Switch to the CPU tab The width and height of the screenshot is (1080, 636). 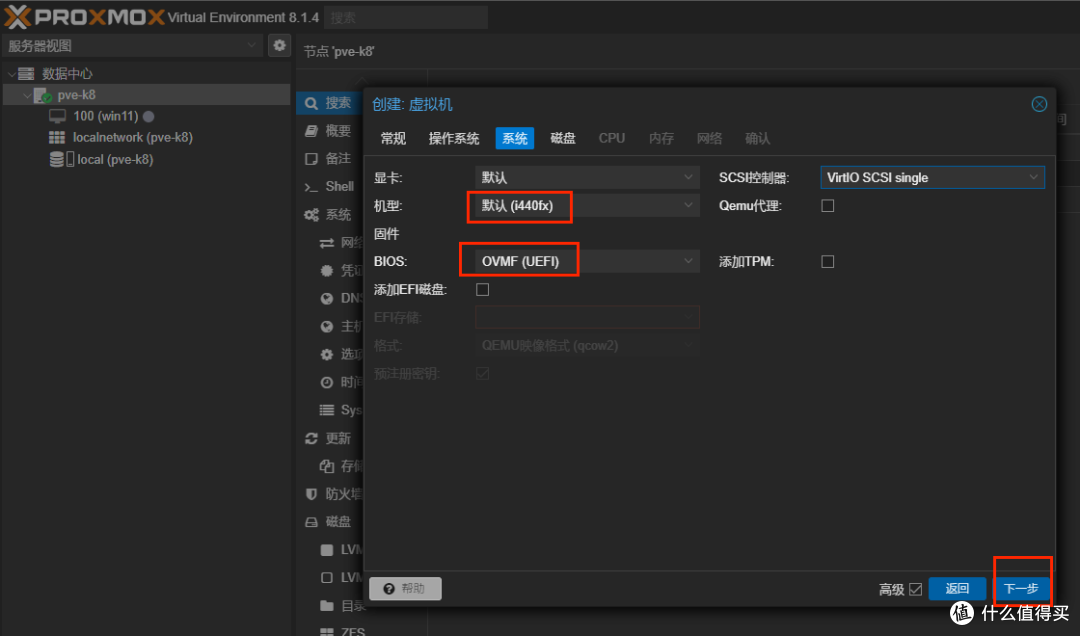tap(612, 139)
